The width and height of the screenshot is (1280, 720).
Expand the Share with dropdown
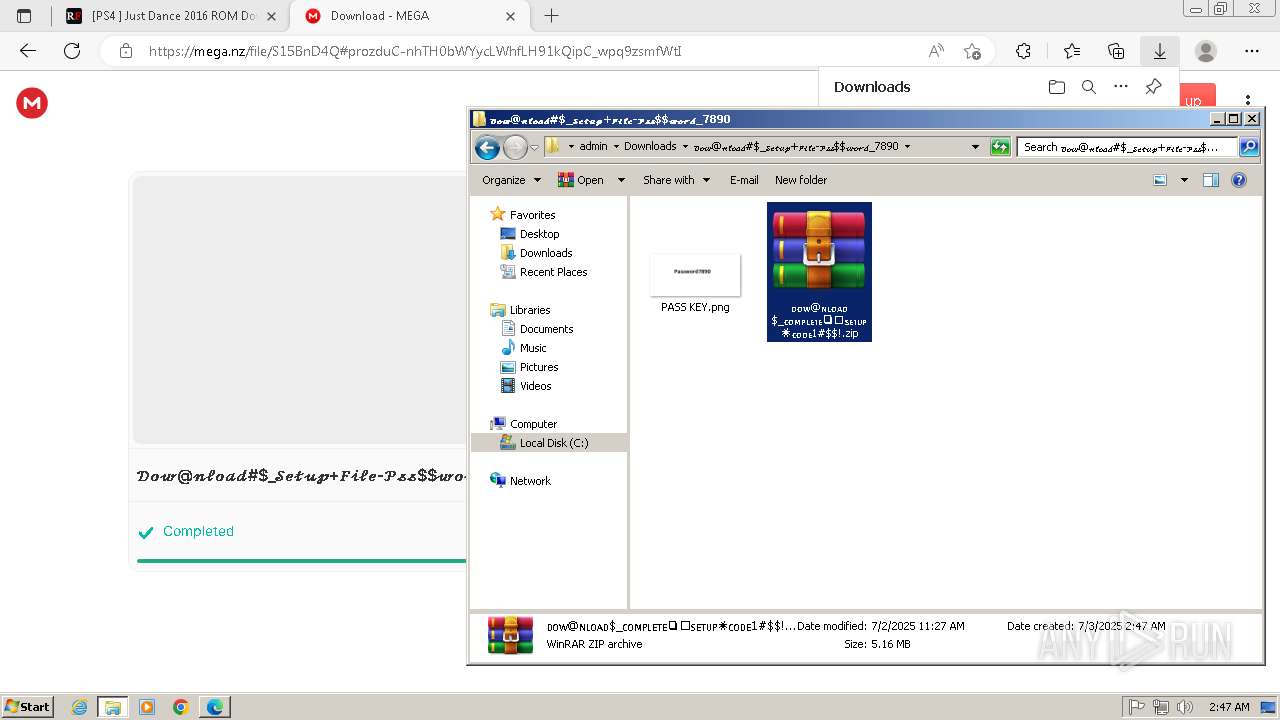[x=677, y=180]
